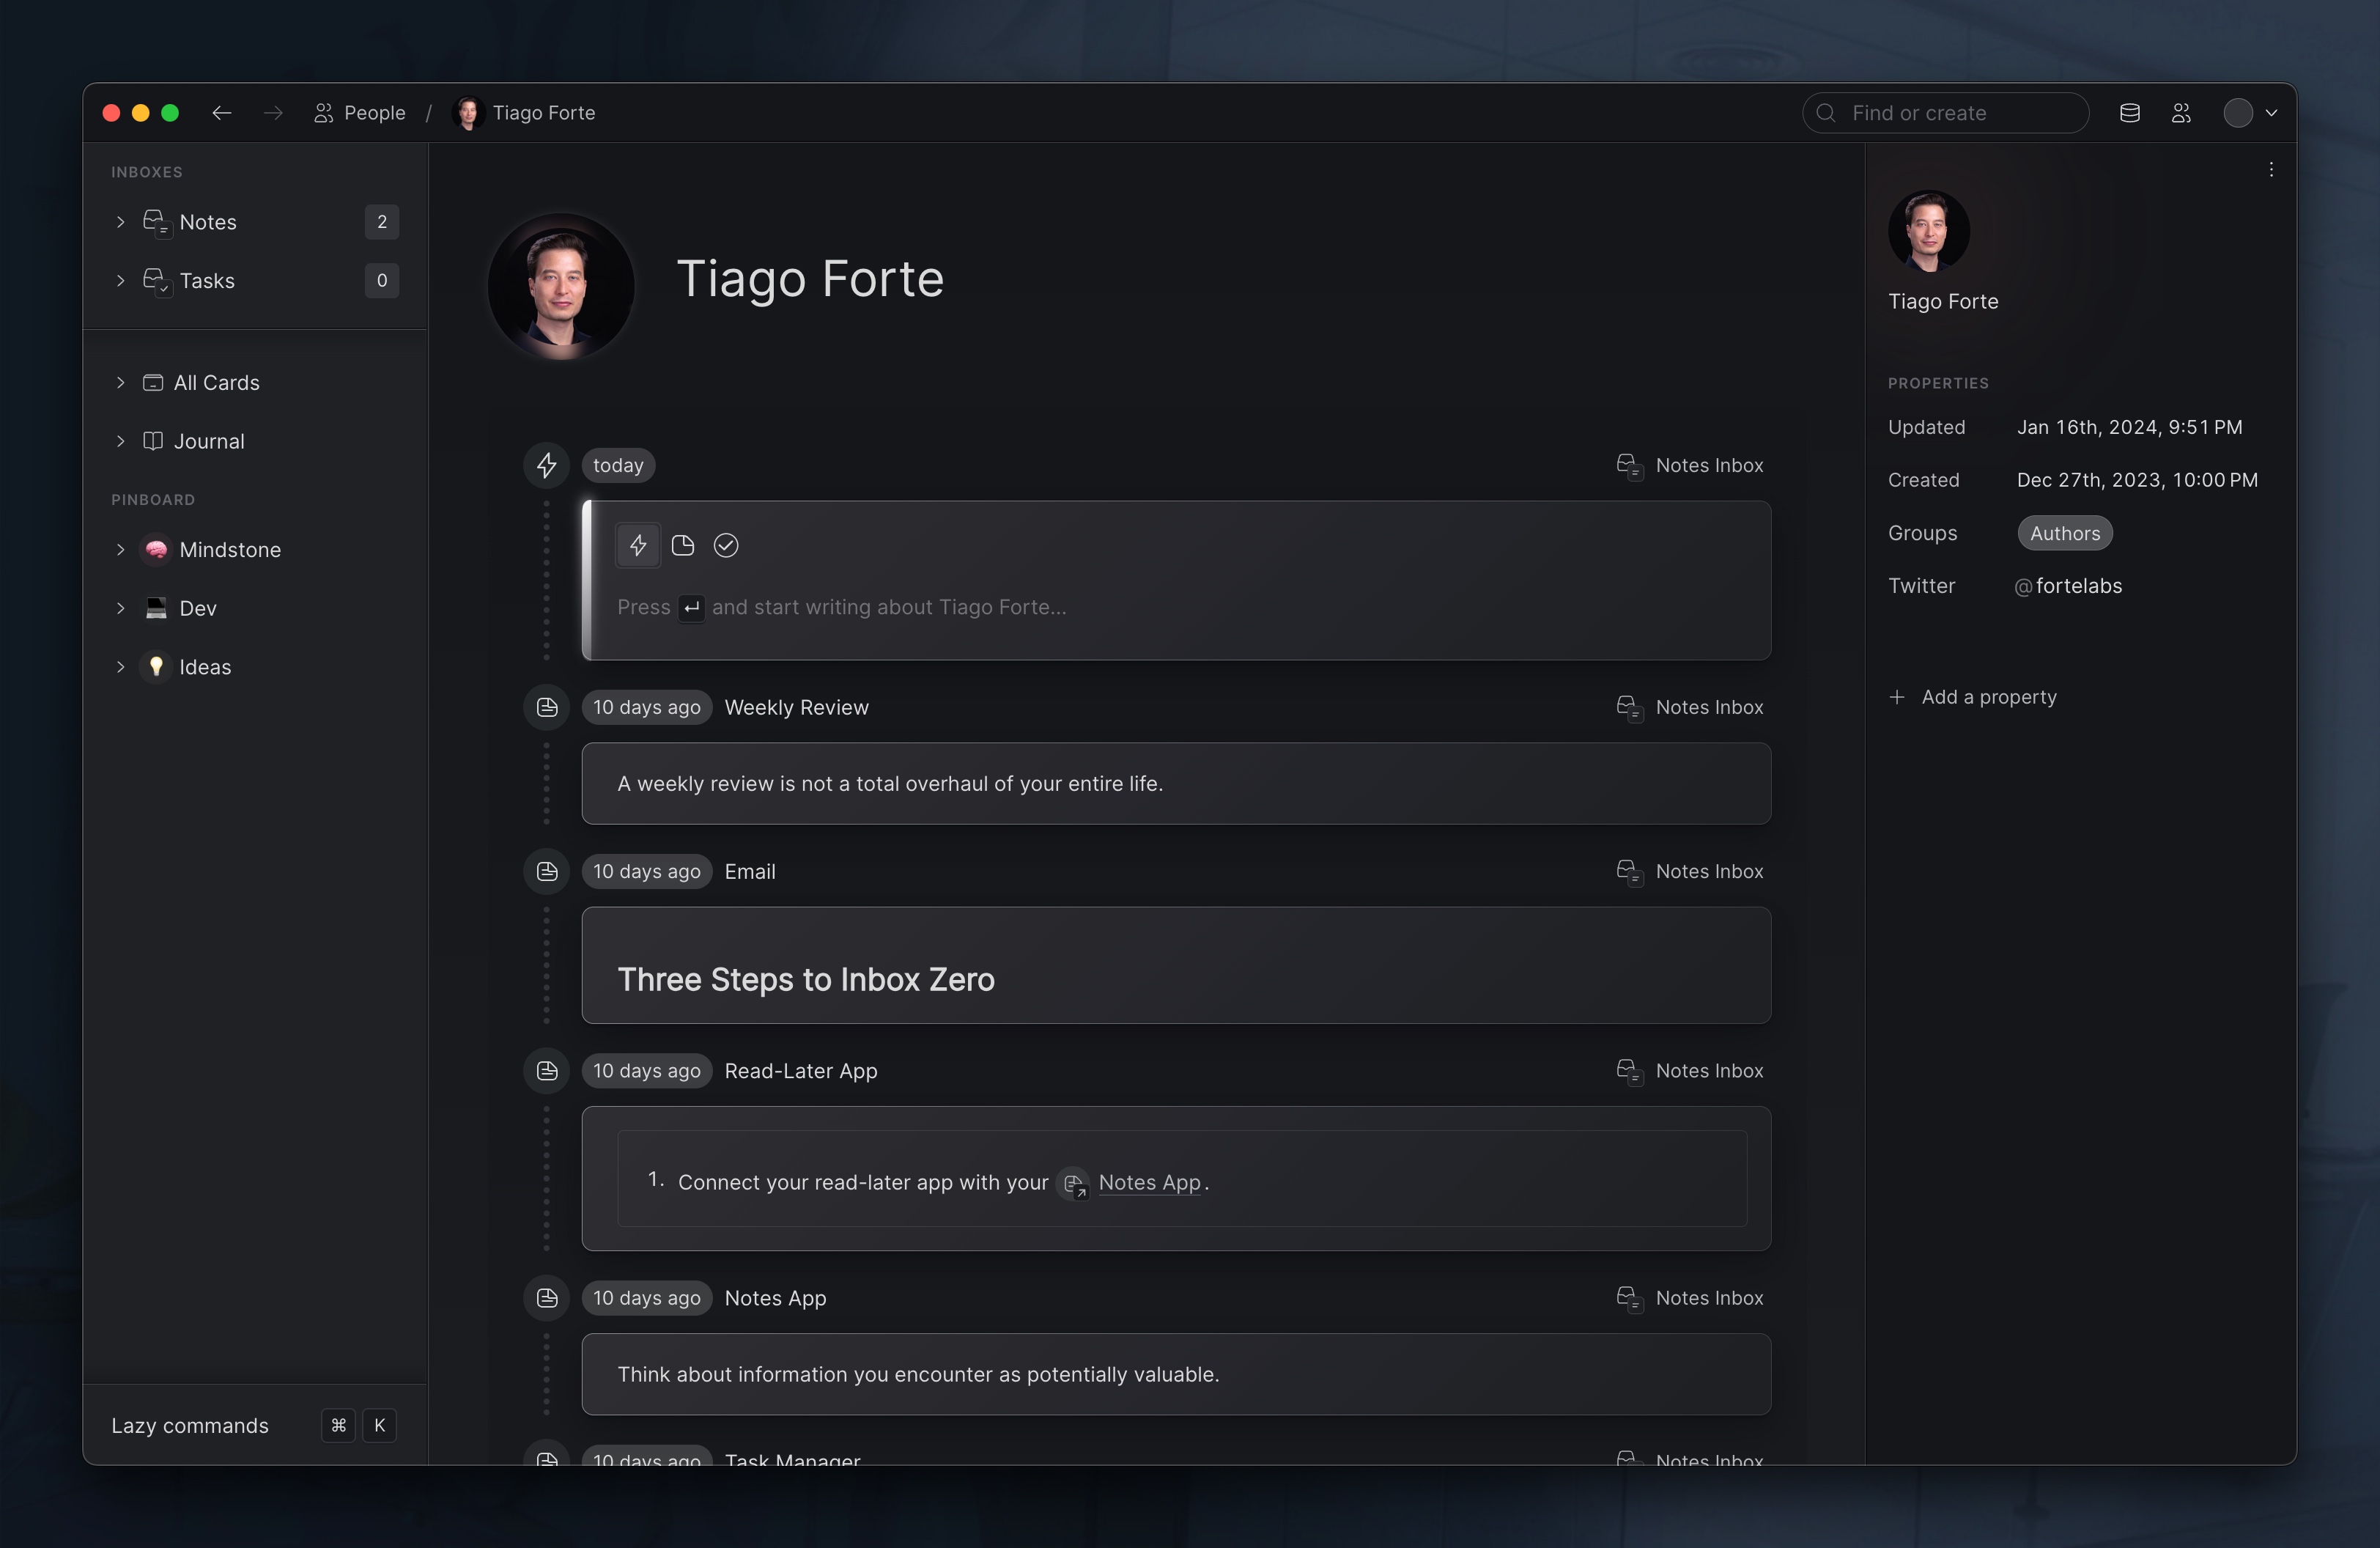
Task: Click the Twitter property label
Action: click(x=1921, y=586)
